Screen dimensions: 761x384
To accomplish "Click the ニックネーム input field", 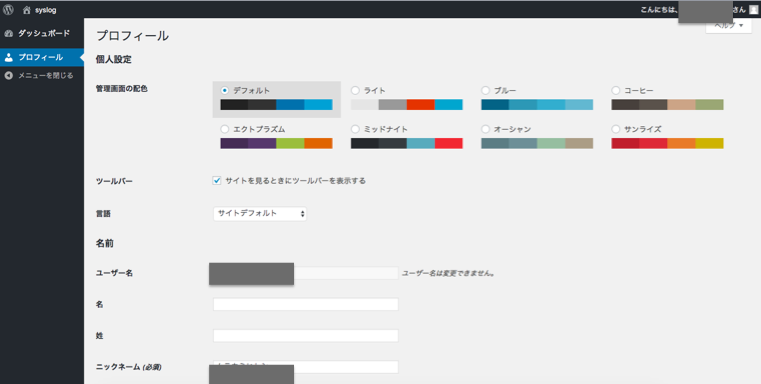I will tap(306, 367).
